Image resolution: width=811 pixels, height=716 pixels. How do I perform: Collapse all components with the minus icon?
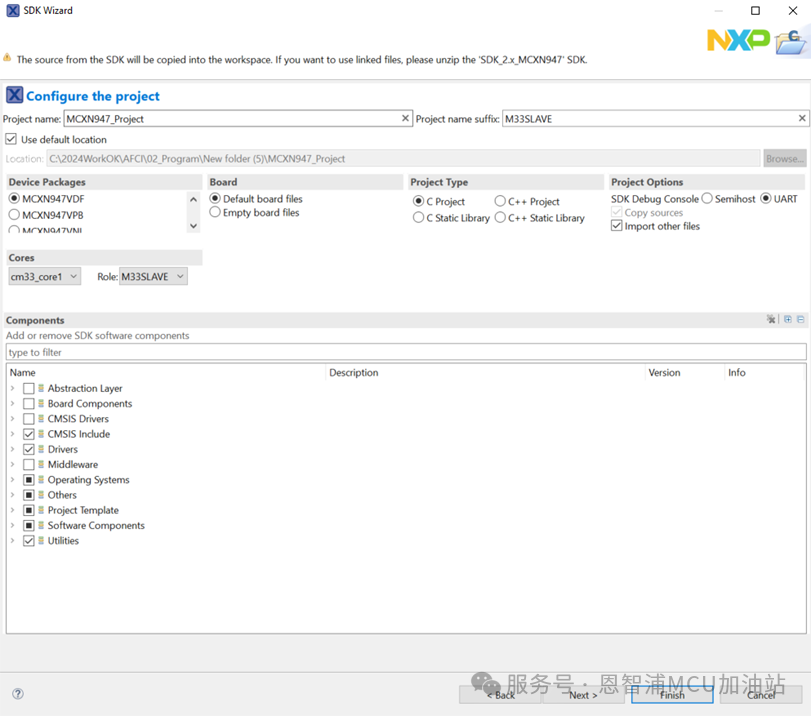coord(801,319)
